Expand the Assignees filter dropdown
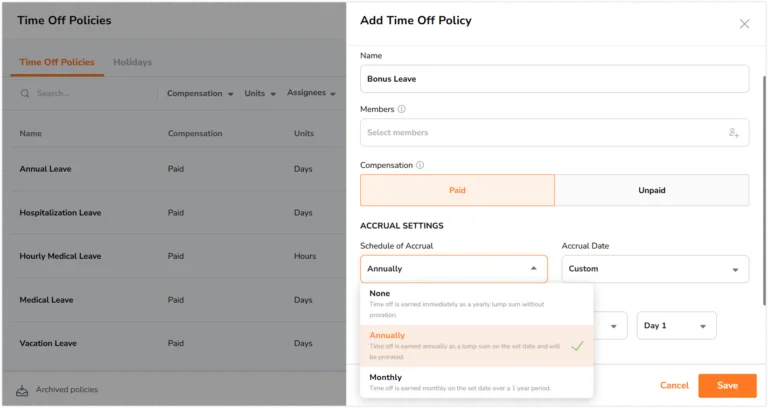Image resolution: width=768 pixels, height=408 pixels. pos(312,93)
